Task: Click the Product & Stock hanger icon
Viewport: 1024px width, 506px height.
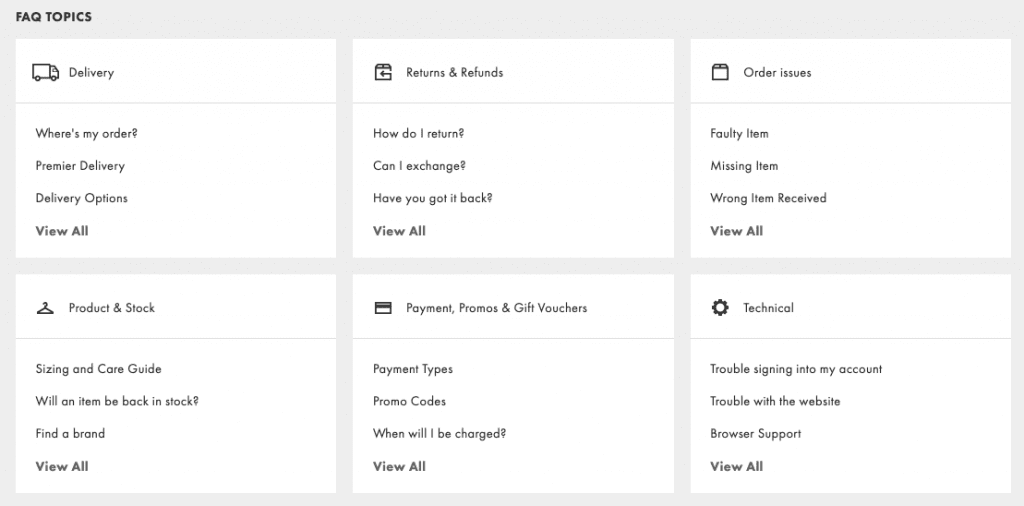Action: click(x=45, y=308)
